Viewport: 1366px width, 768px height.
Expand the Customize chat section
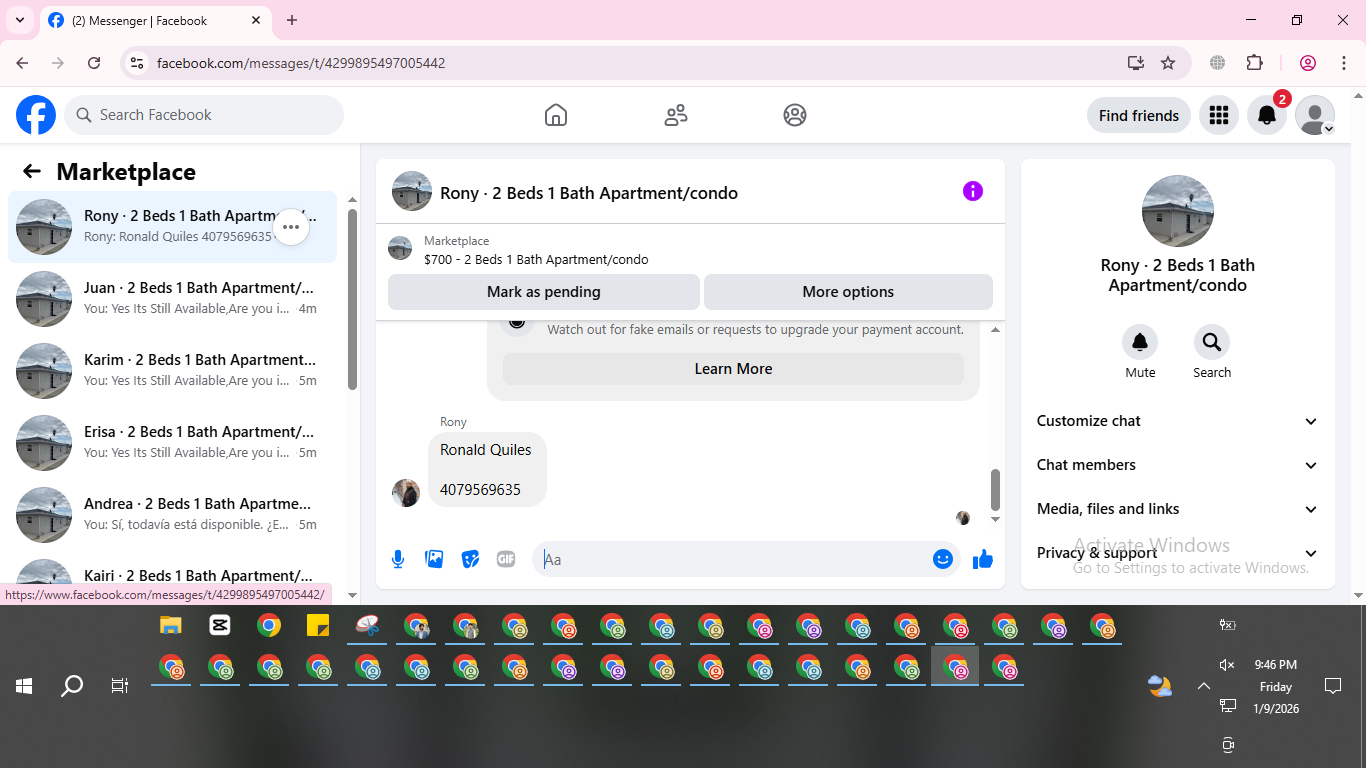point(1178,421)
